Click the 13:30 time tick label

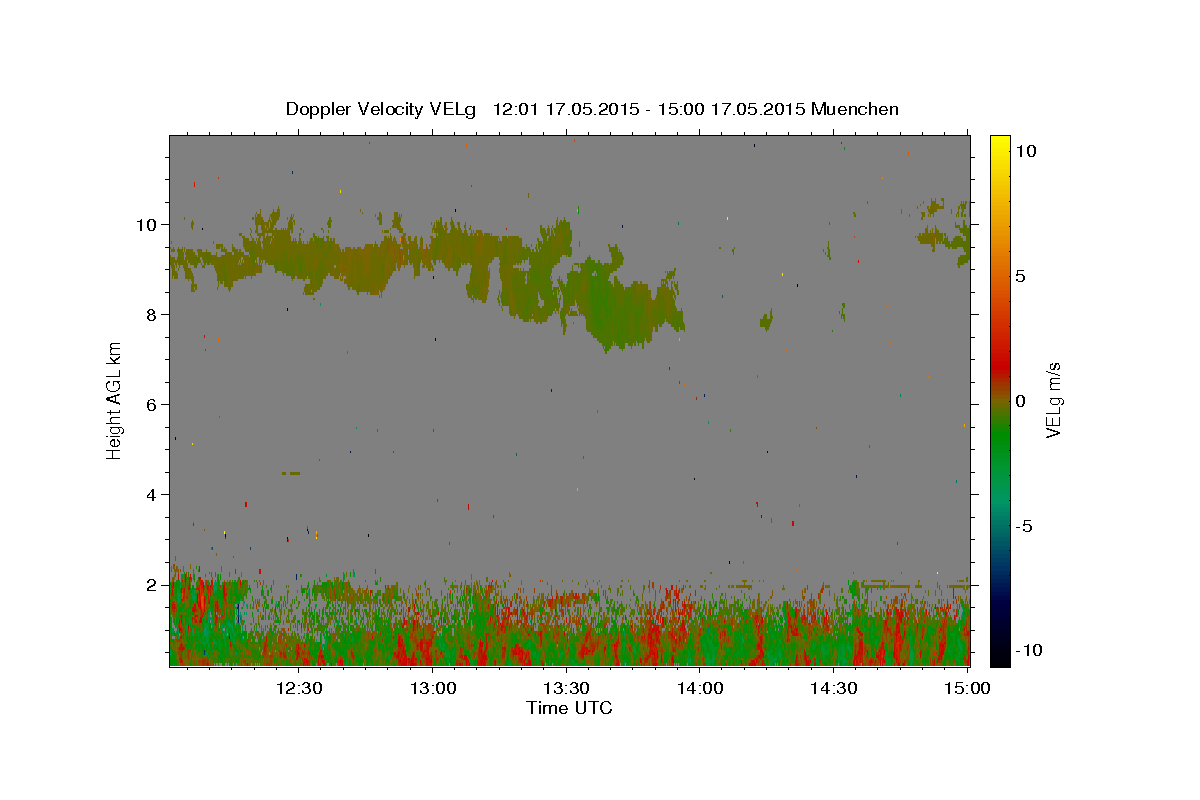(x=566, y=688)
